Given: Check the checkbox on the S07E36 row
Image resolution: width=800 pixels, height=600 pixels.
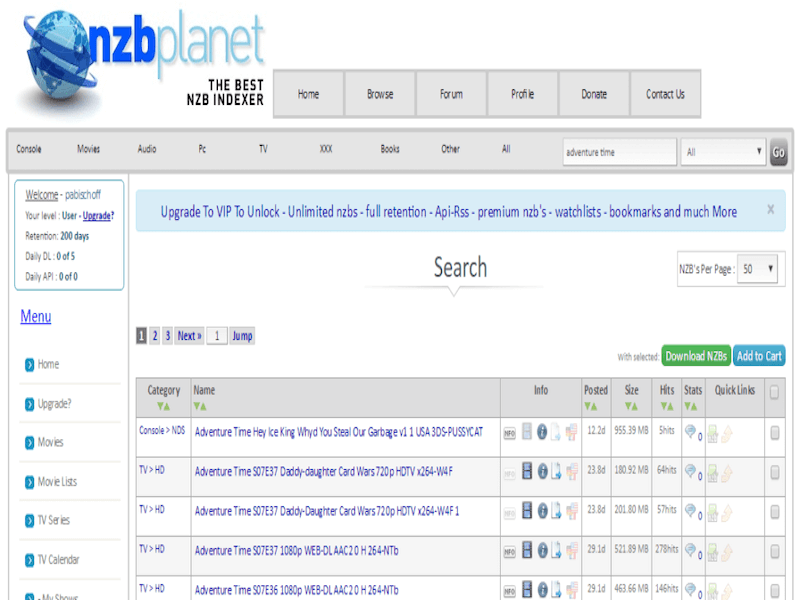Looking at the screenshot, I should 775,588.
